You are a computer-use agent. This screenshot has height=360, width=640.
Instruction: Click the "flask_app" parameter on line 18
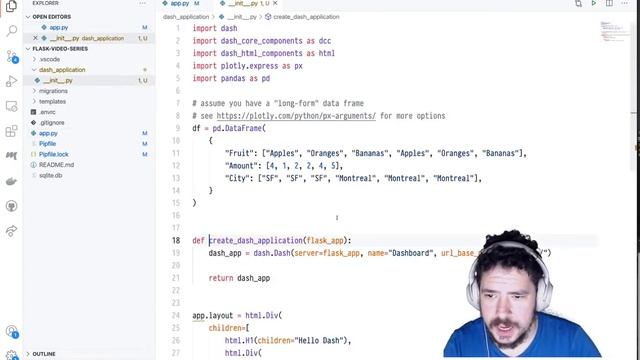(325, 240)
